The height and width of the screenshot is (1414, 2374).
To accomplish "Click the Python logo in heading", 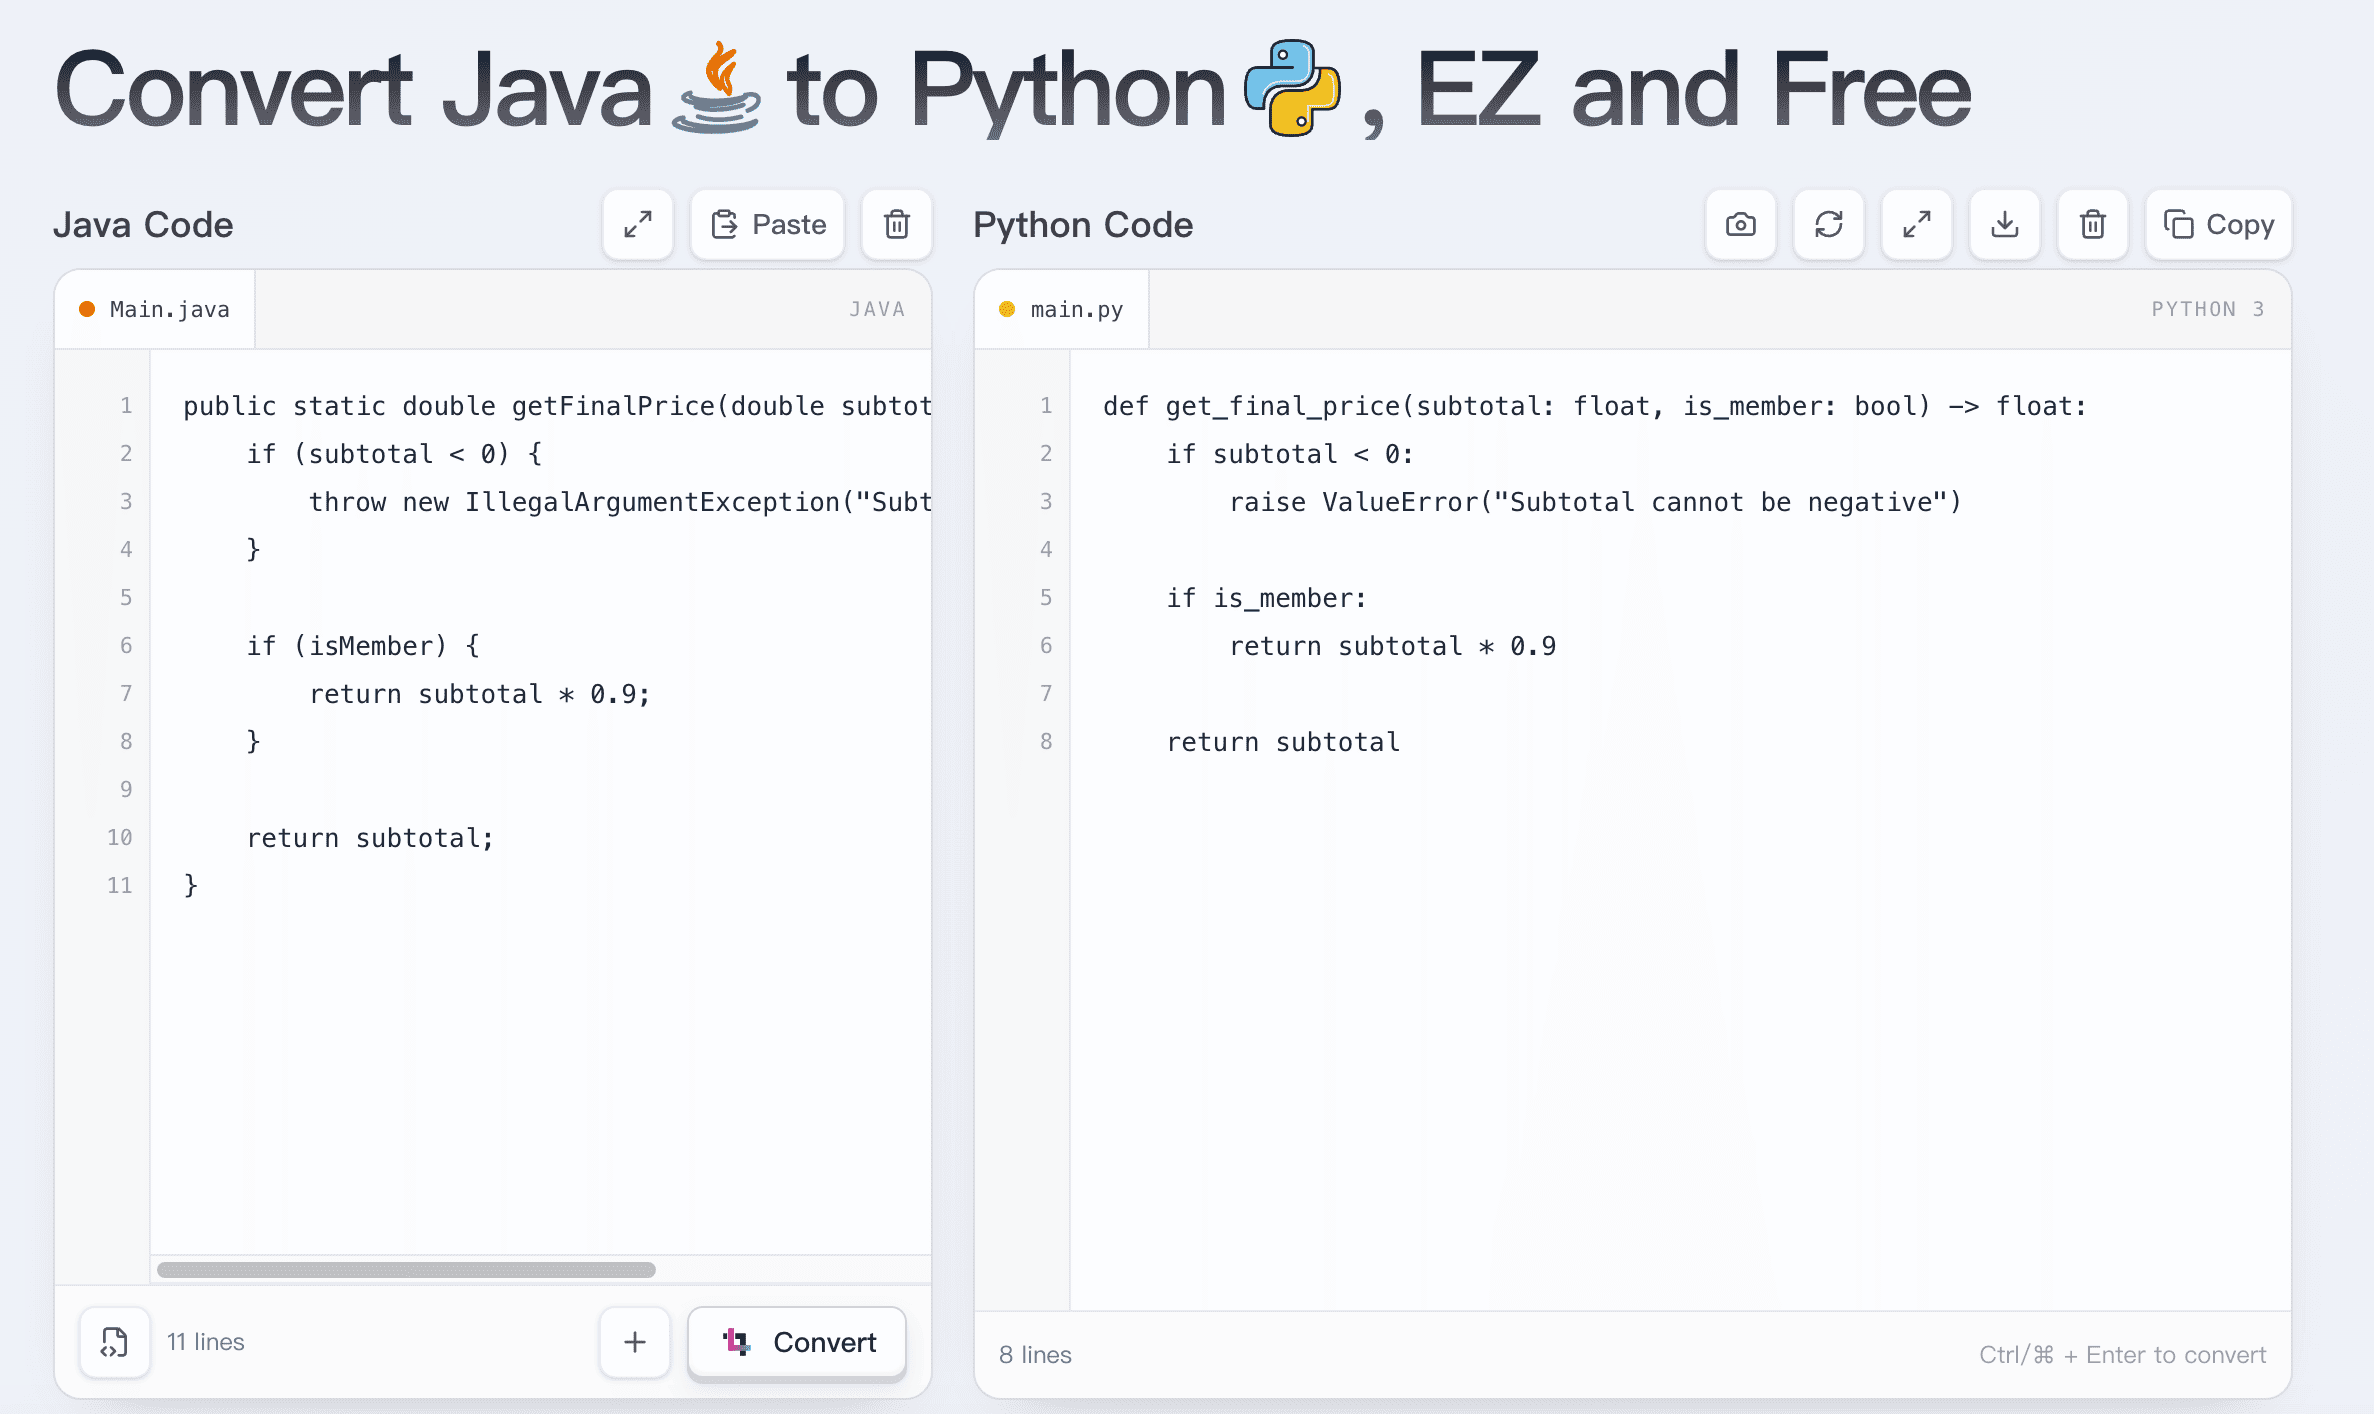I will pyautogui.click(x=1292, y=88).
